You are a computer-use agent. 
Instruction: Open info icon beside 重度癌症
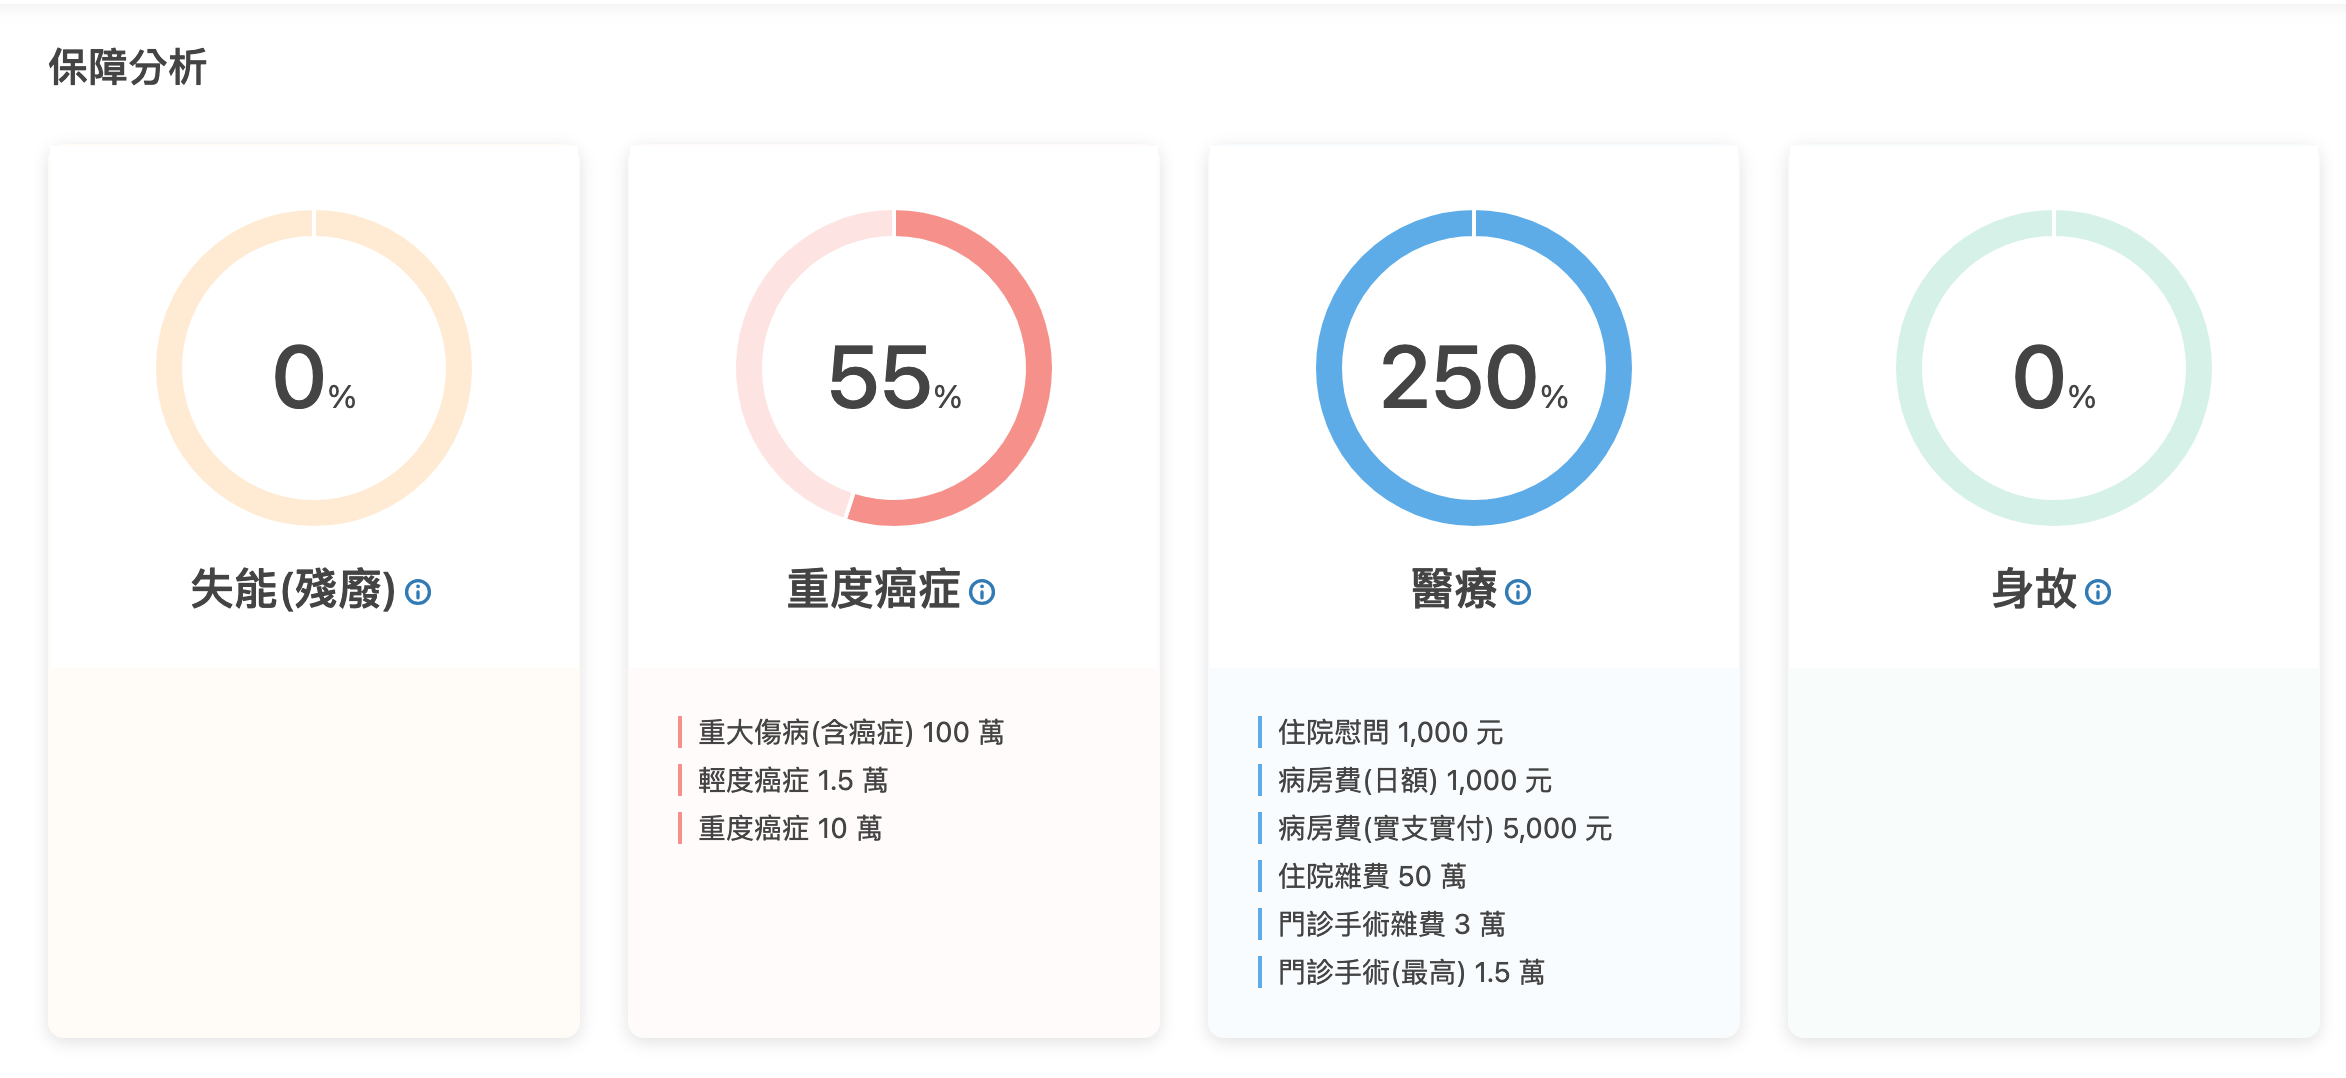tap(982, 592)
